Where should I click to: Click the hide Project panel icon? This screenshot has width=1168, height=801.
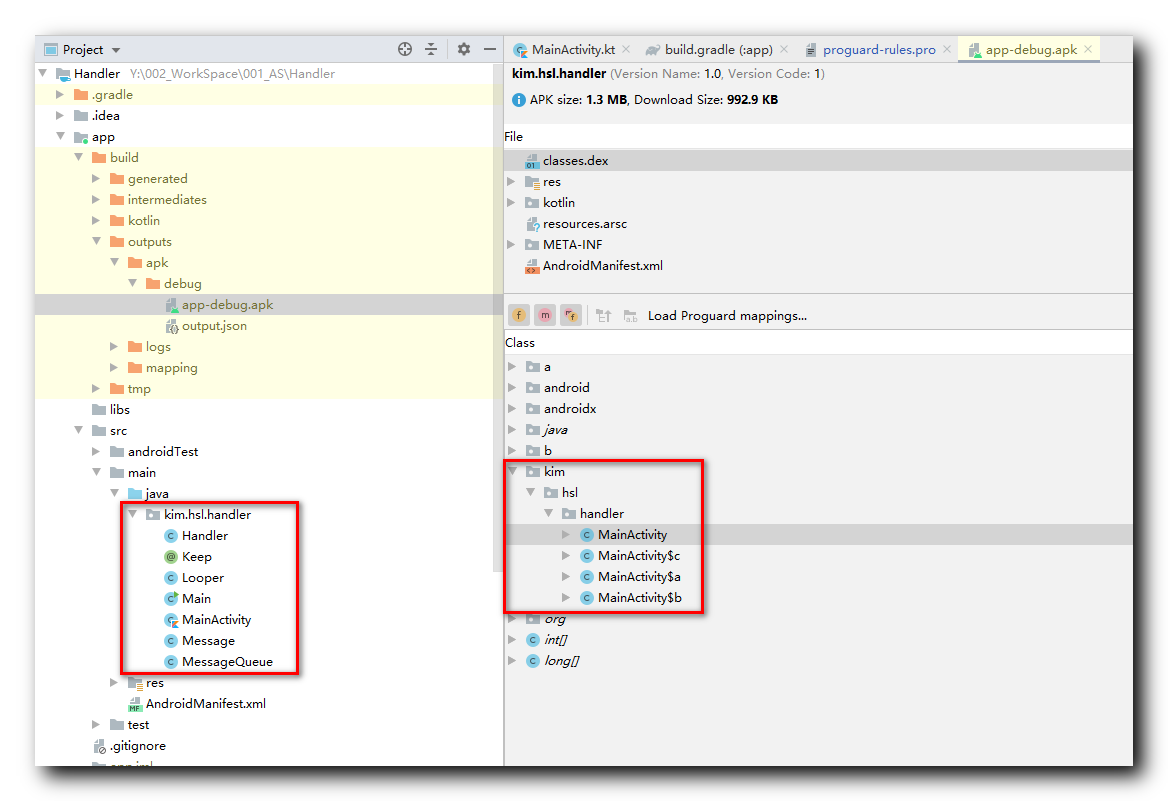(489, 49)
